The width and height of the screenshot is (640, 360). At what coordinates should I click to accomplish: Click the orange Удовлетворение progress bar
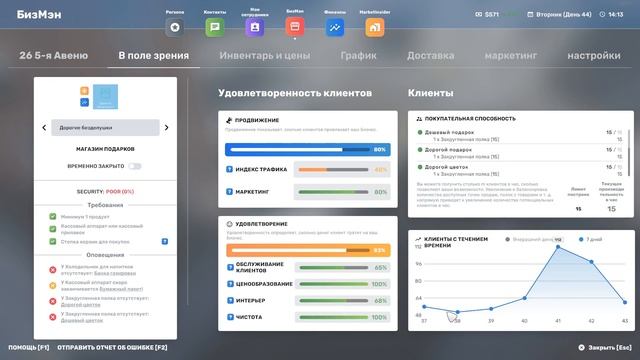click(308, 250)
